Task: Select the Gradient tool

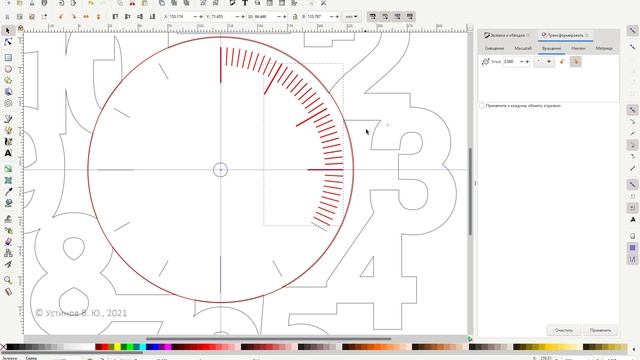Action: pos(8,169)
